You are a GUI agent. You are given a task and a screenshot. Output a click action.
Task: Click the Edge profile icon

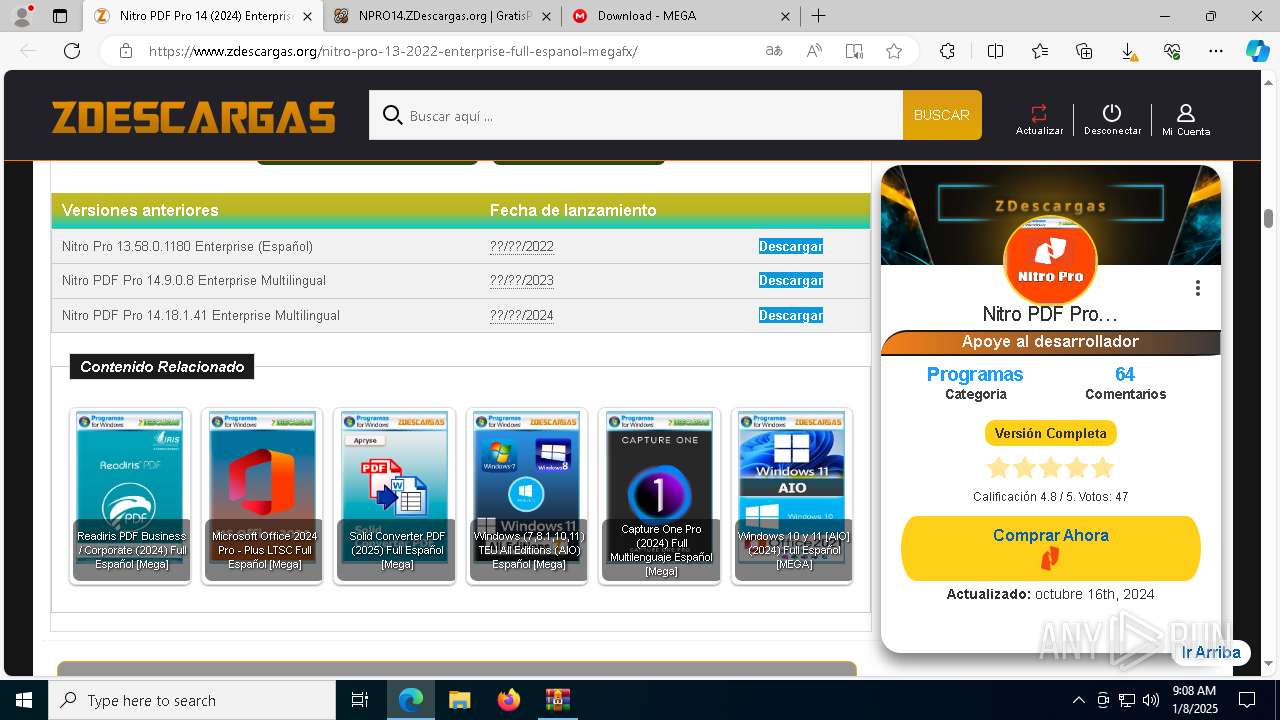[22, 15]
